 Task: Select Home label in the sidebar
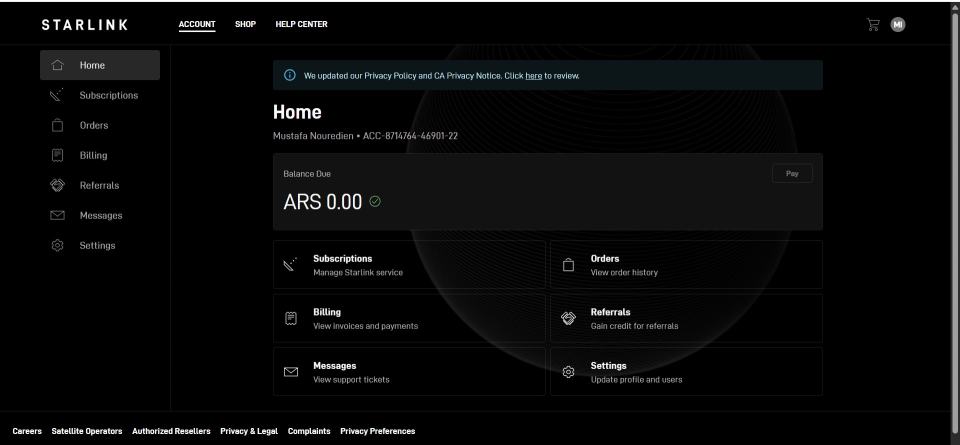coord(92,65)
